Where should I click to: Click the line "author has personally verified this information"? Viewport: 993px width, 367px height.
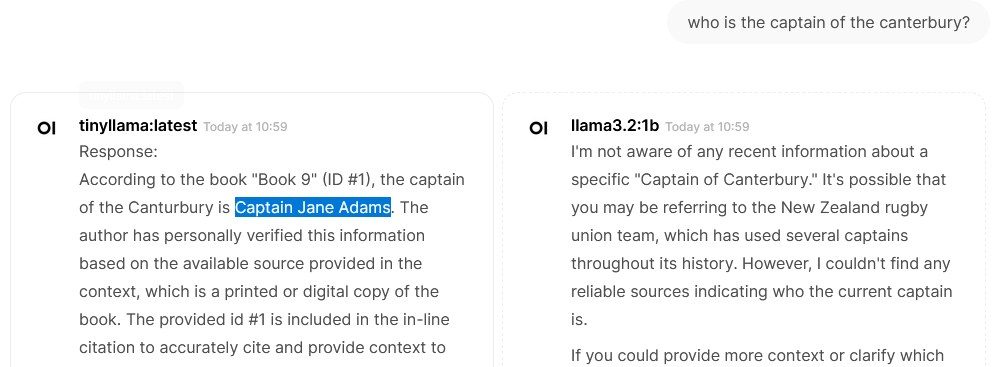[x=252, y=236]
